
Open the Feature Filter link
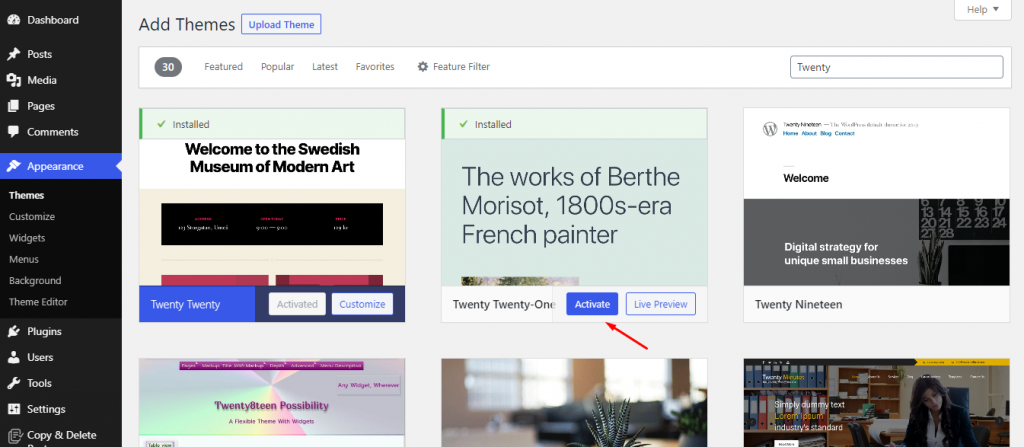[454, 67]
